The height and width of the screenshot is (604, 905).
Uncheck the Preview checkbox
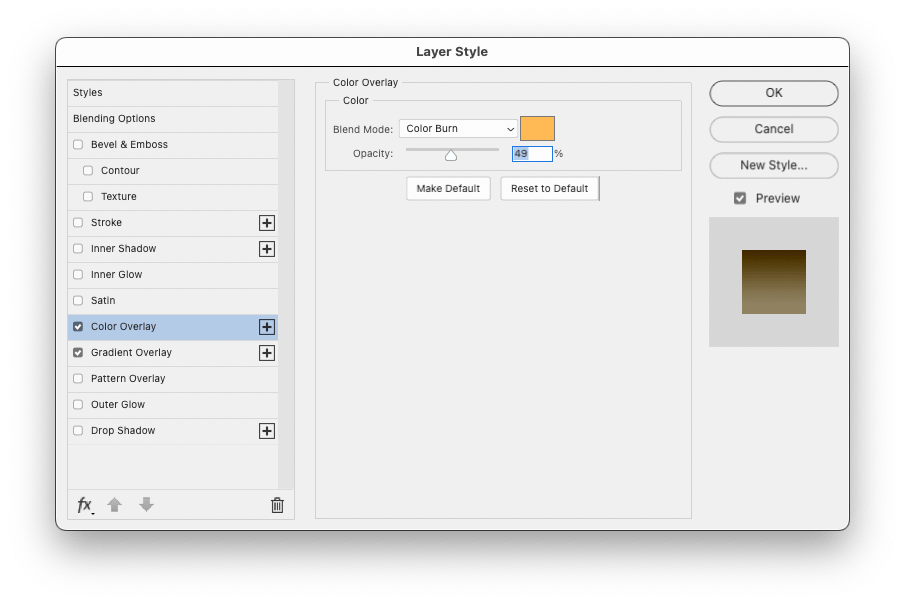(x=740, y=198)
